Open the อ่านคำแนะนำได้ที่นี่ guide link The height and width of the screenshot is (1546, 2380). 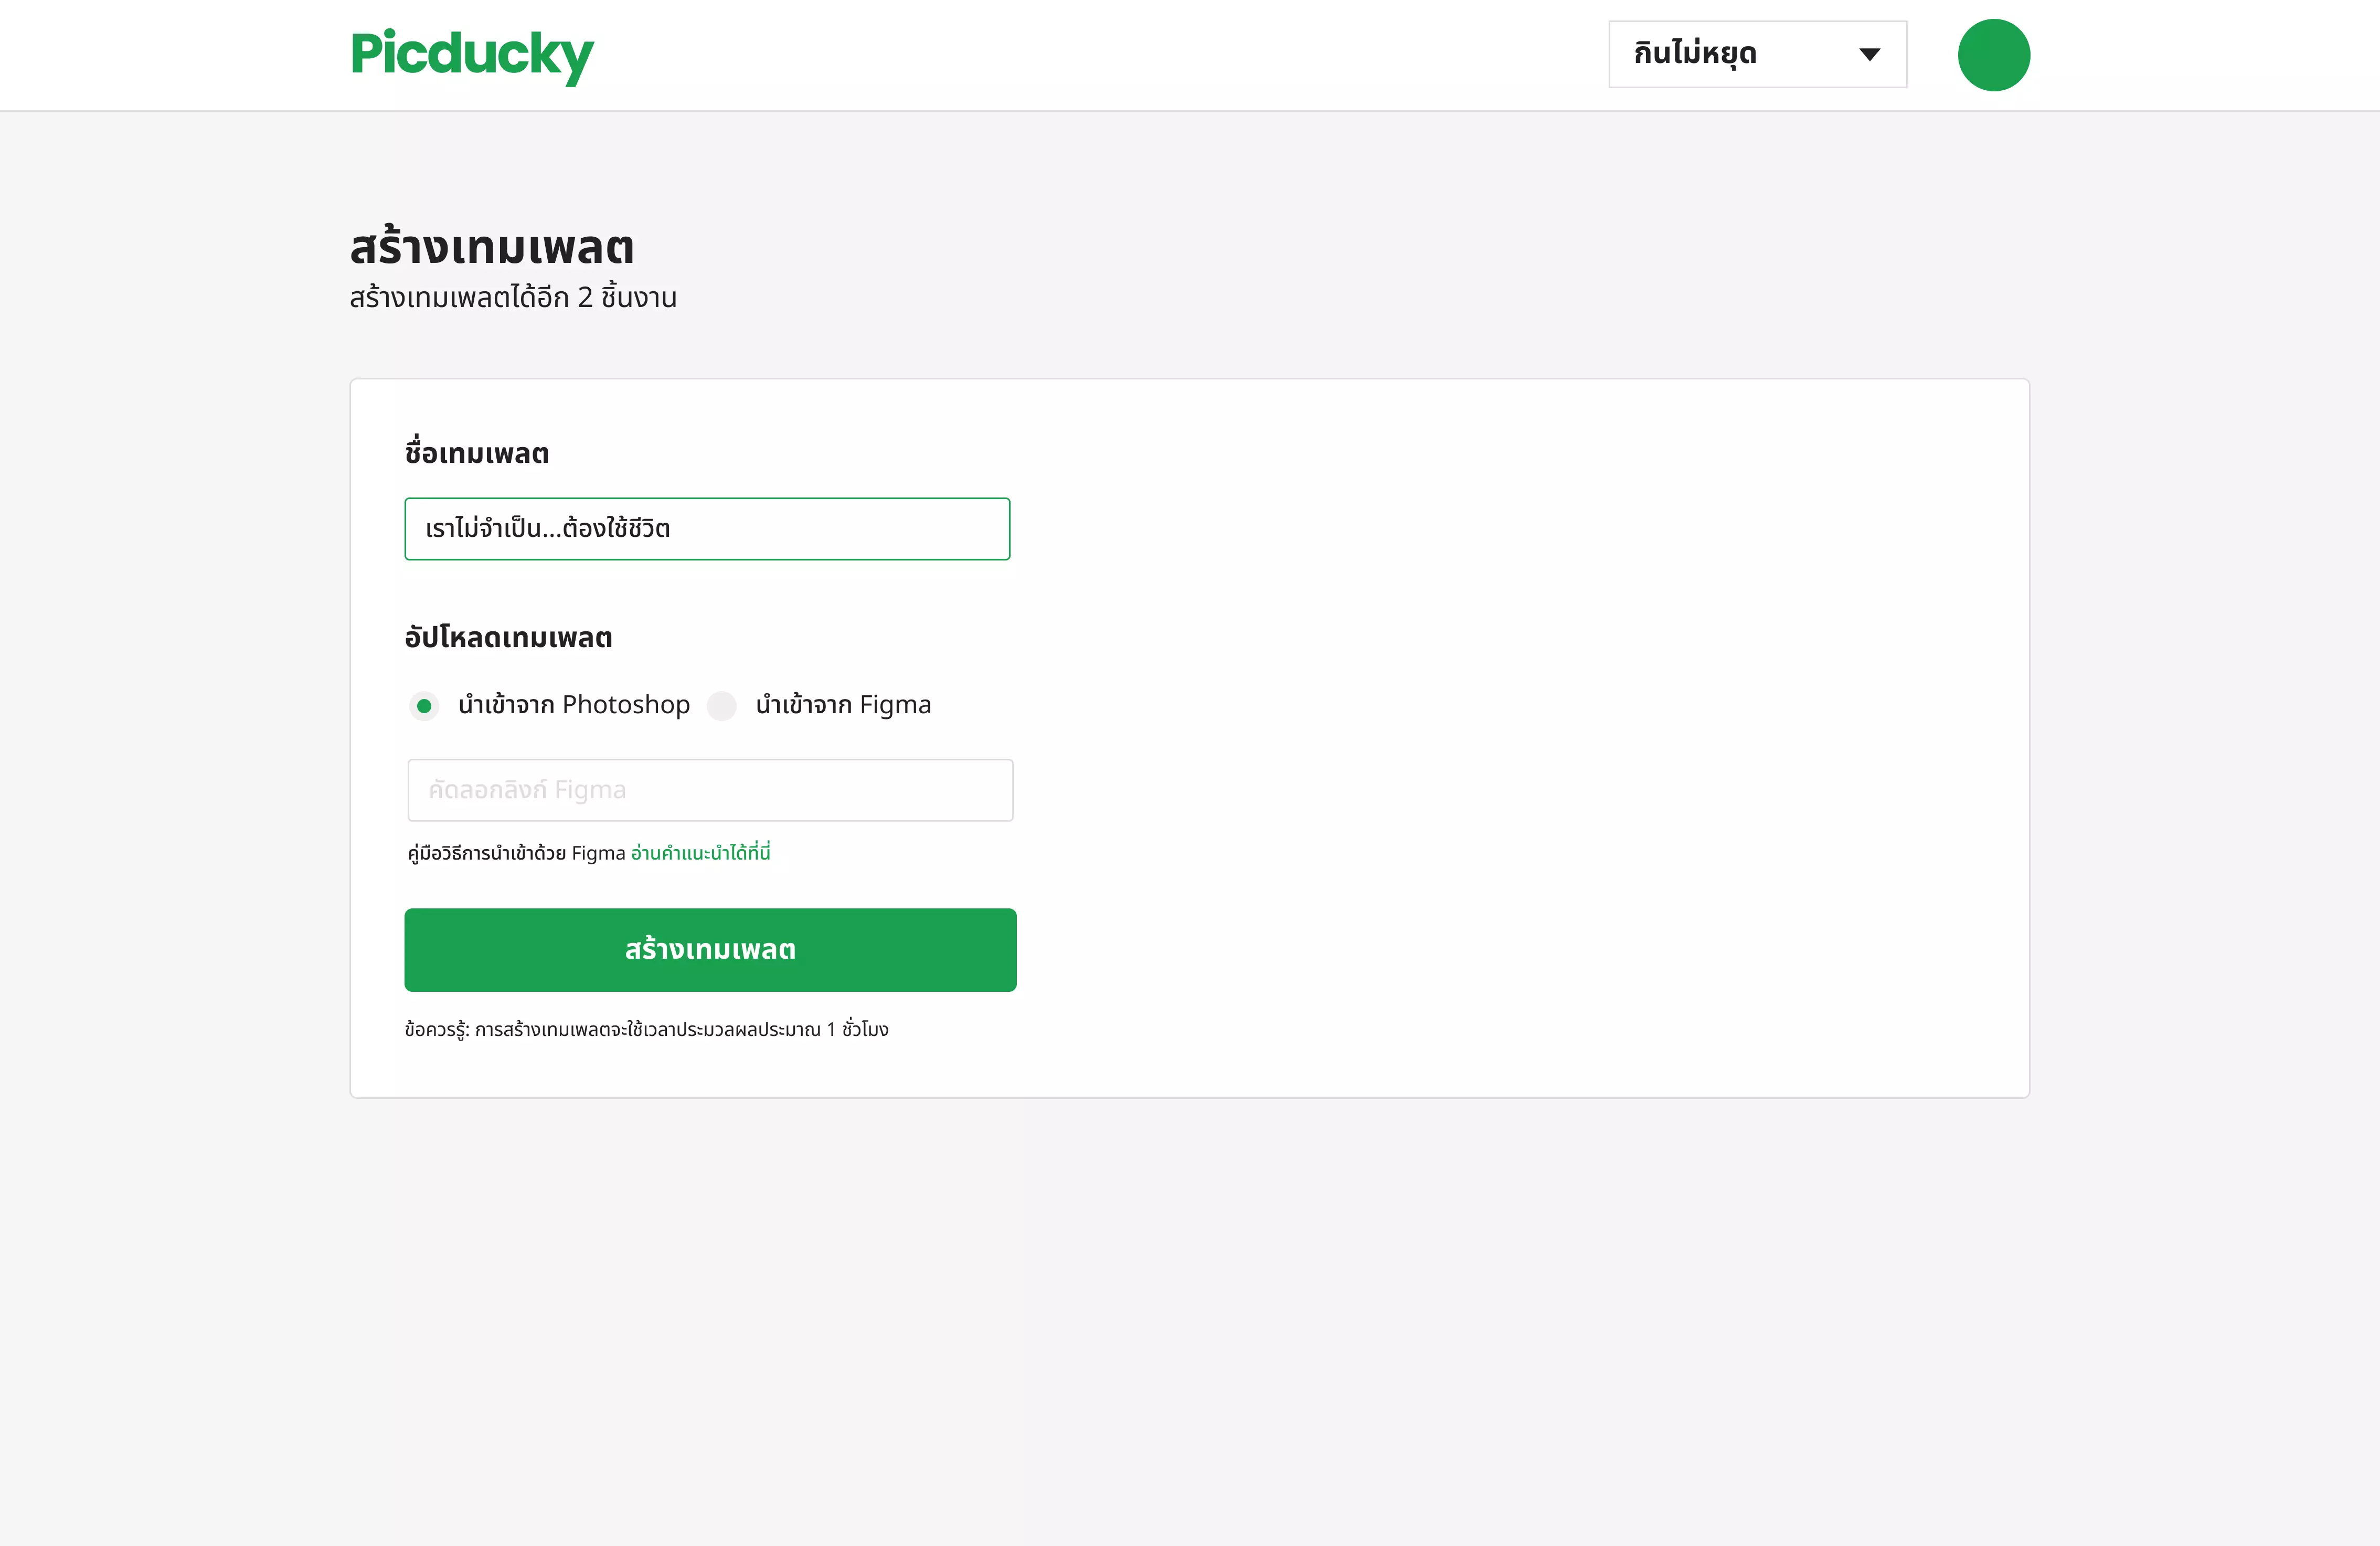[700, 853]
